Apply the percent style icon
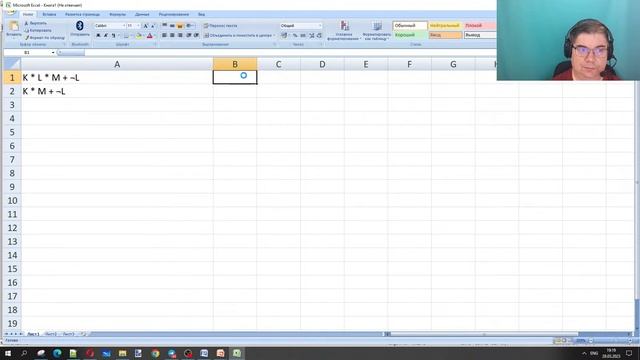 (x=295, y=36)
